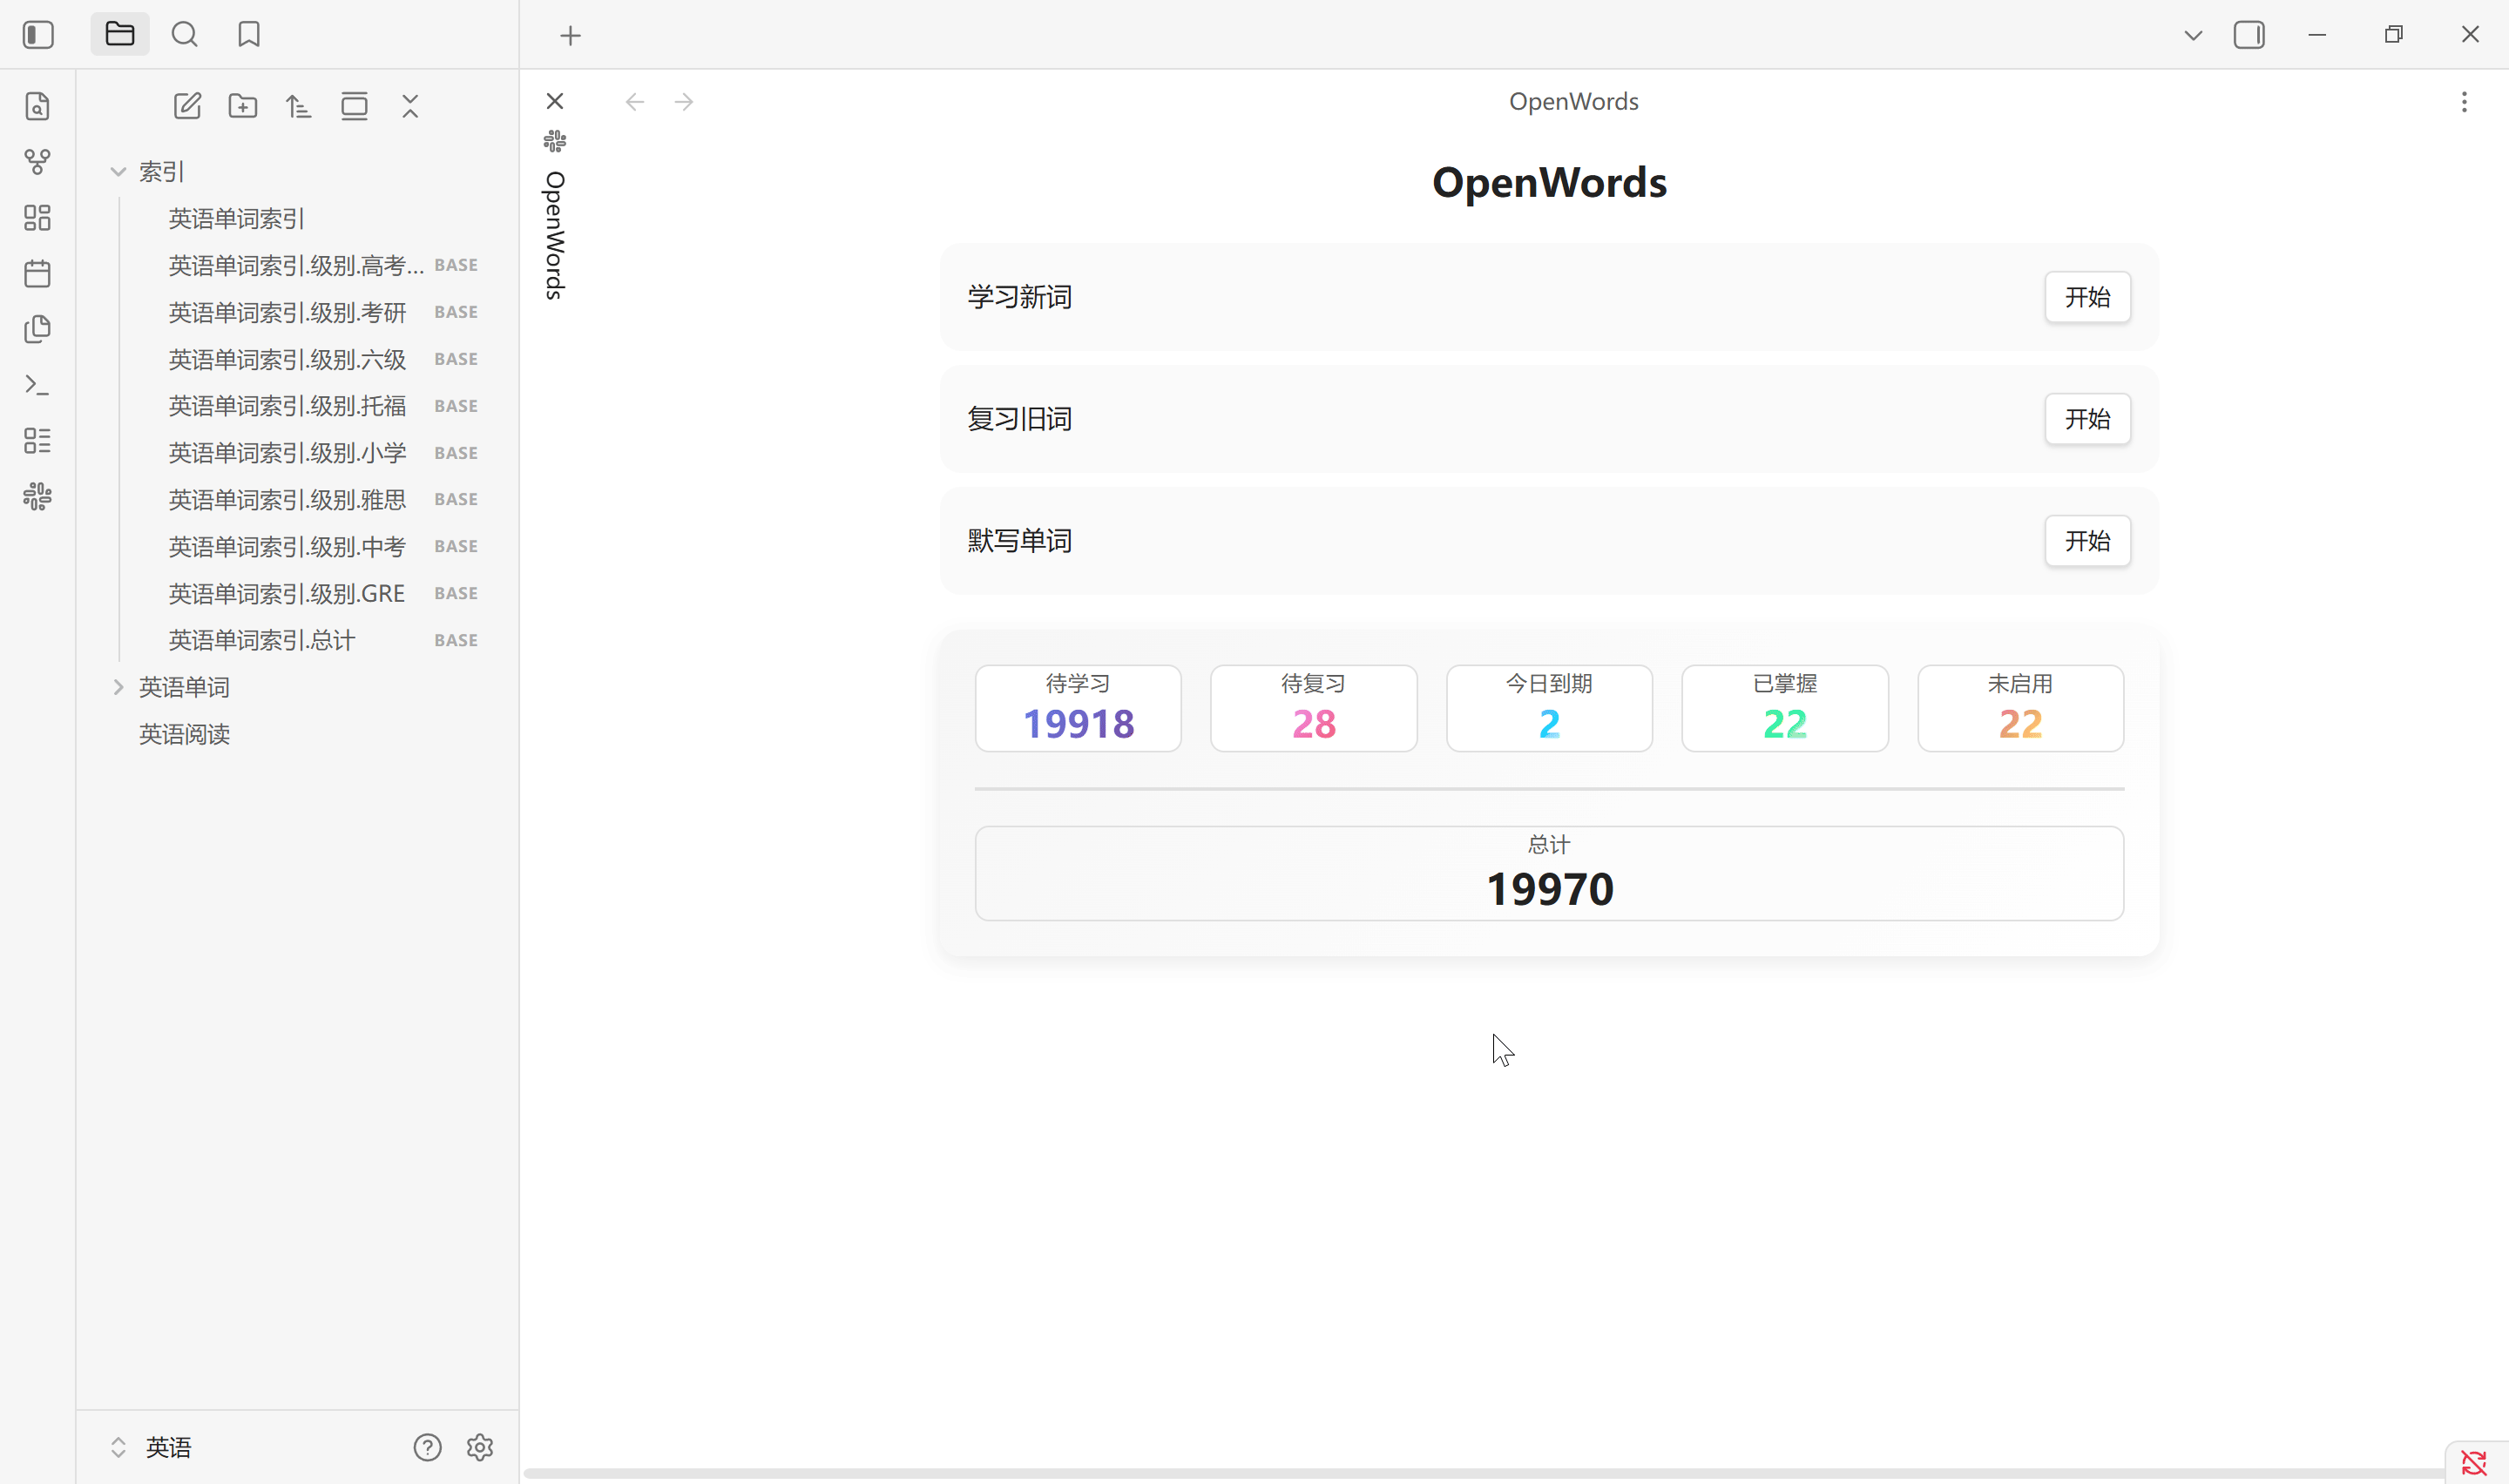Open the graph view icon in ribbon
Image resolution: width=2509 pixels, height=1484 pixels.
point(37,162)
